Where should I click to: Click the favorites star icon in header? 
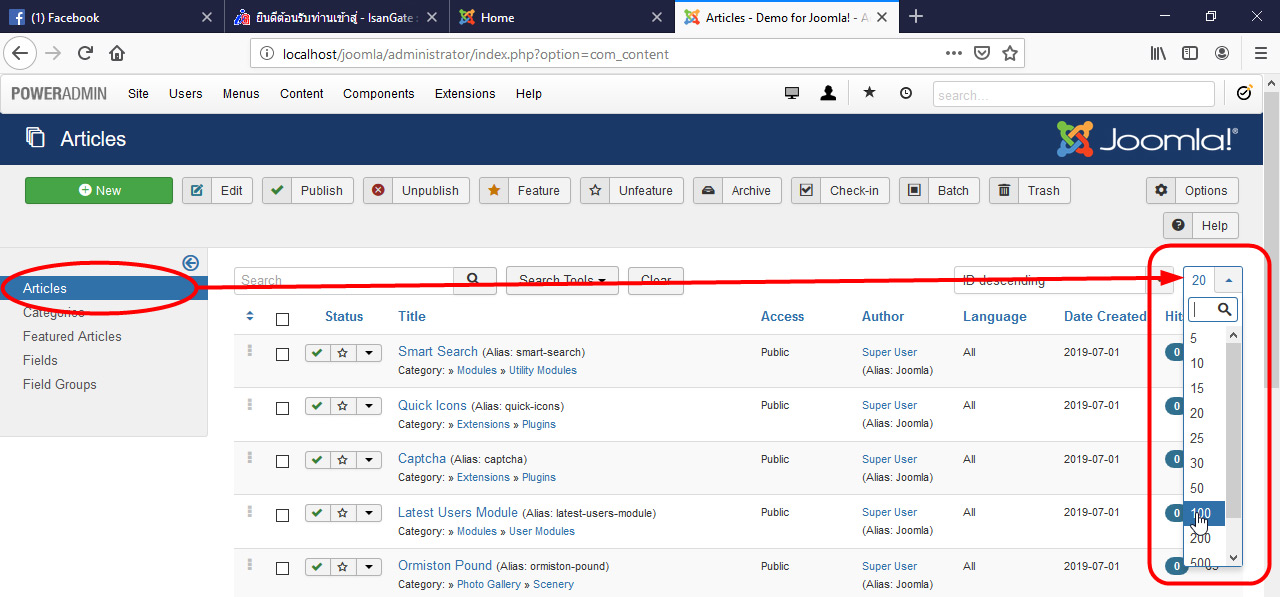tap(868, 92)
